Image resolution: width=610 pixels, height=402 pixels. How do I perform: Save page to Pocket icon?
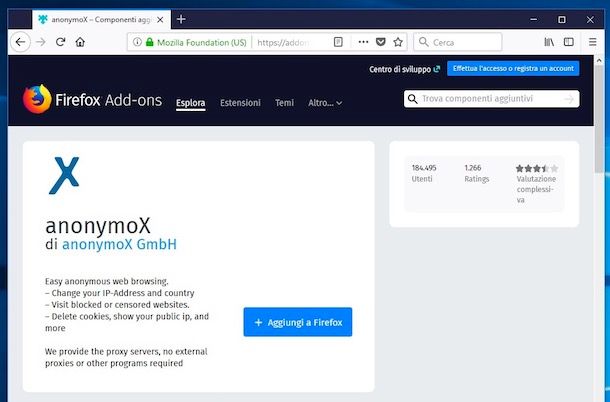pos(381,42)
